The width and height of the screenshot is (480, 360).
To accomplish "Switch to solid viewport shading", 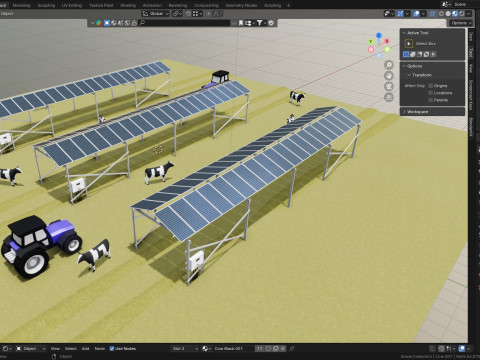I will pos(448,14).
